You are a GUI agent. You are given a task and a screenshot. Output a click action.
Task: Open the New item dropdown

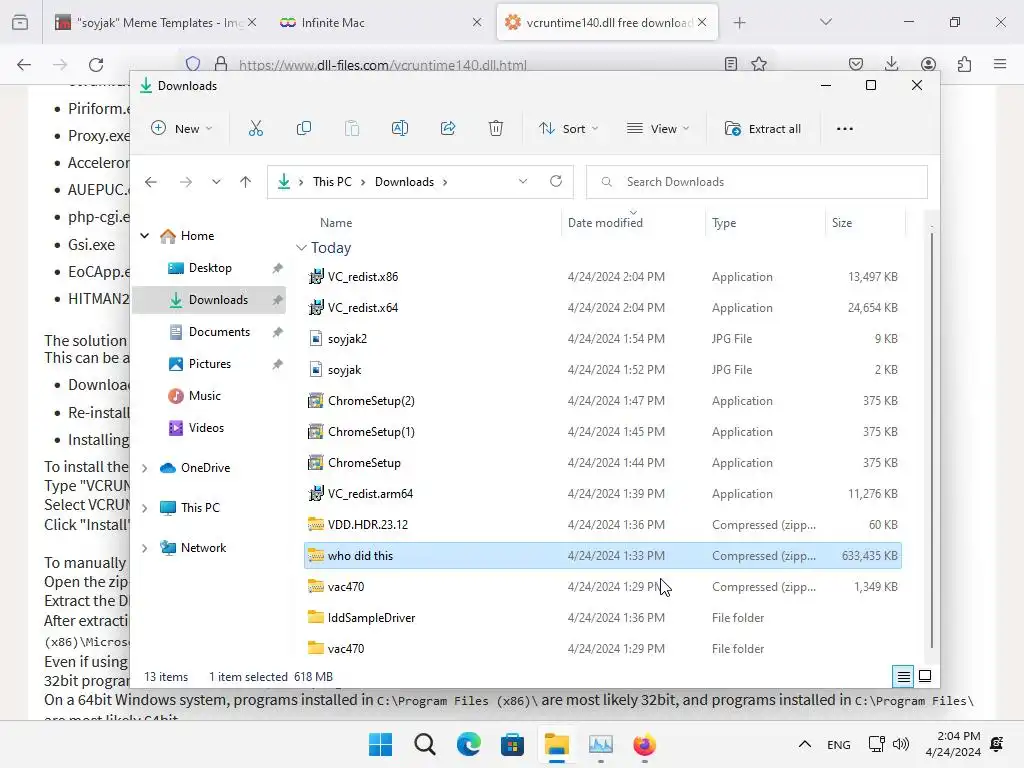click(182, 129)
